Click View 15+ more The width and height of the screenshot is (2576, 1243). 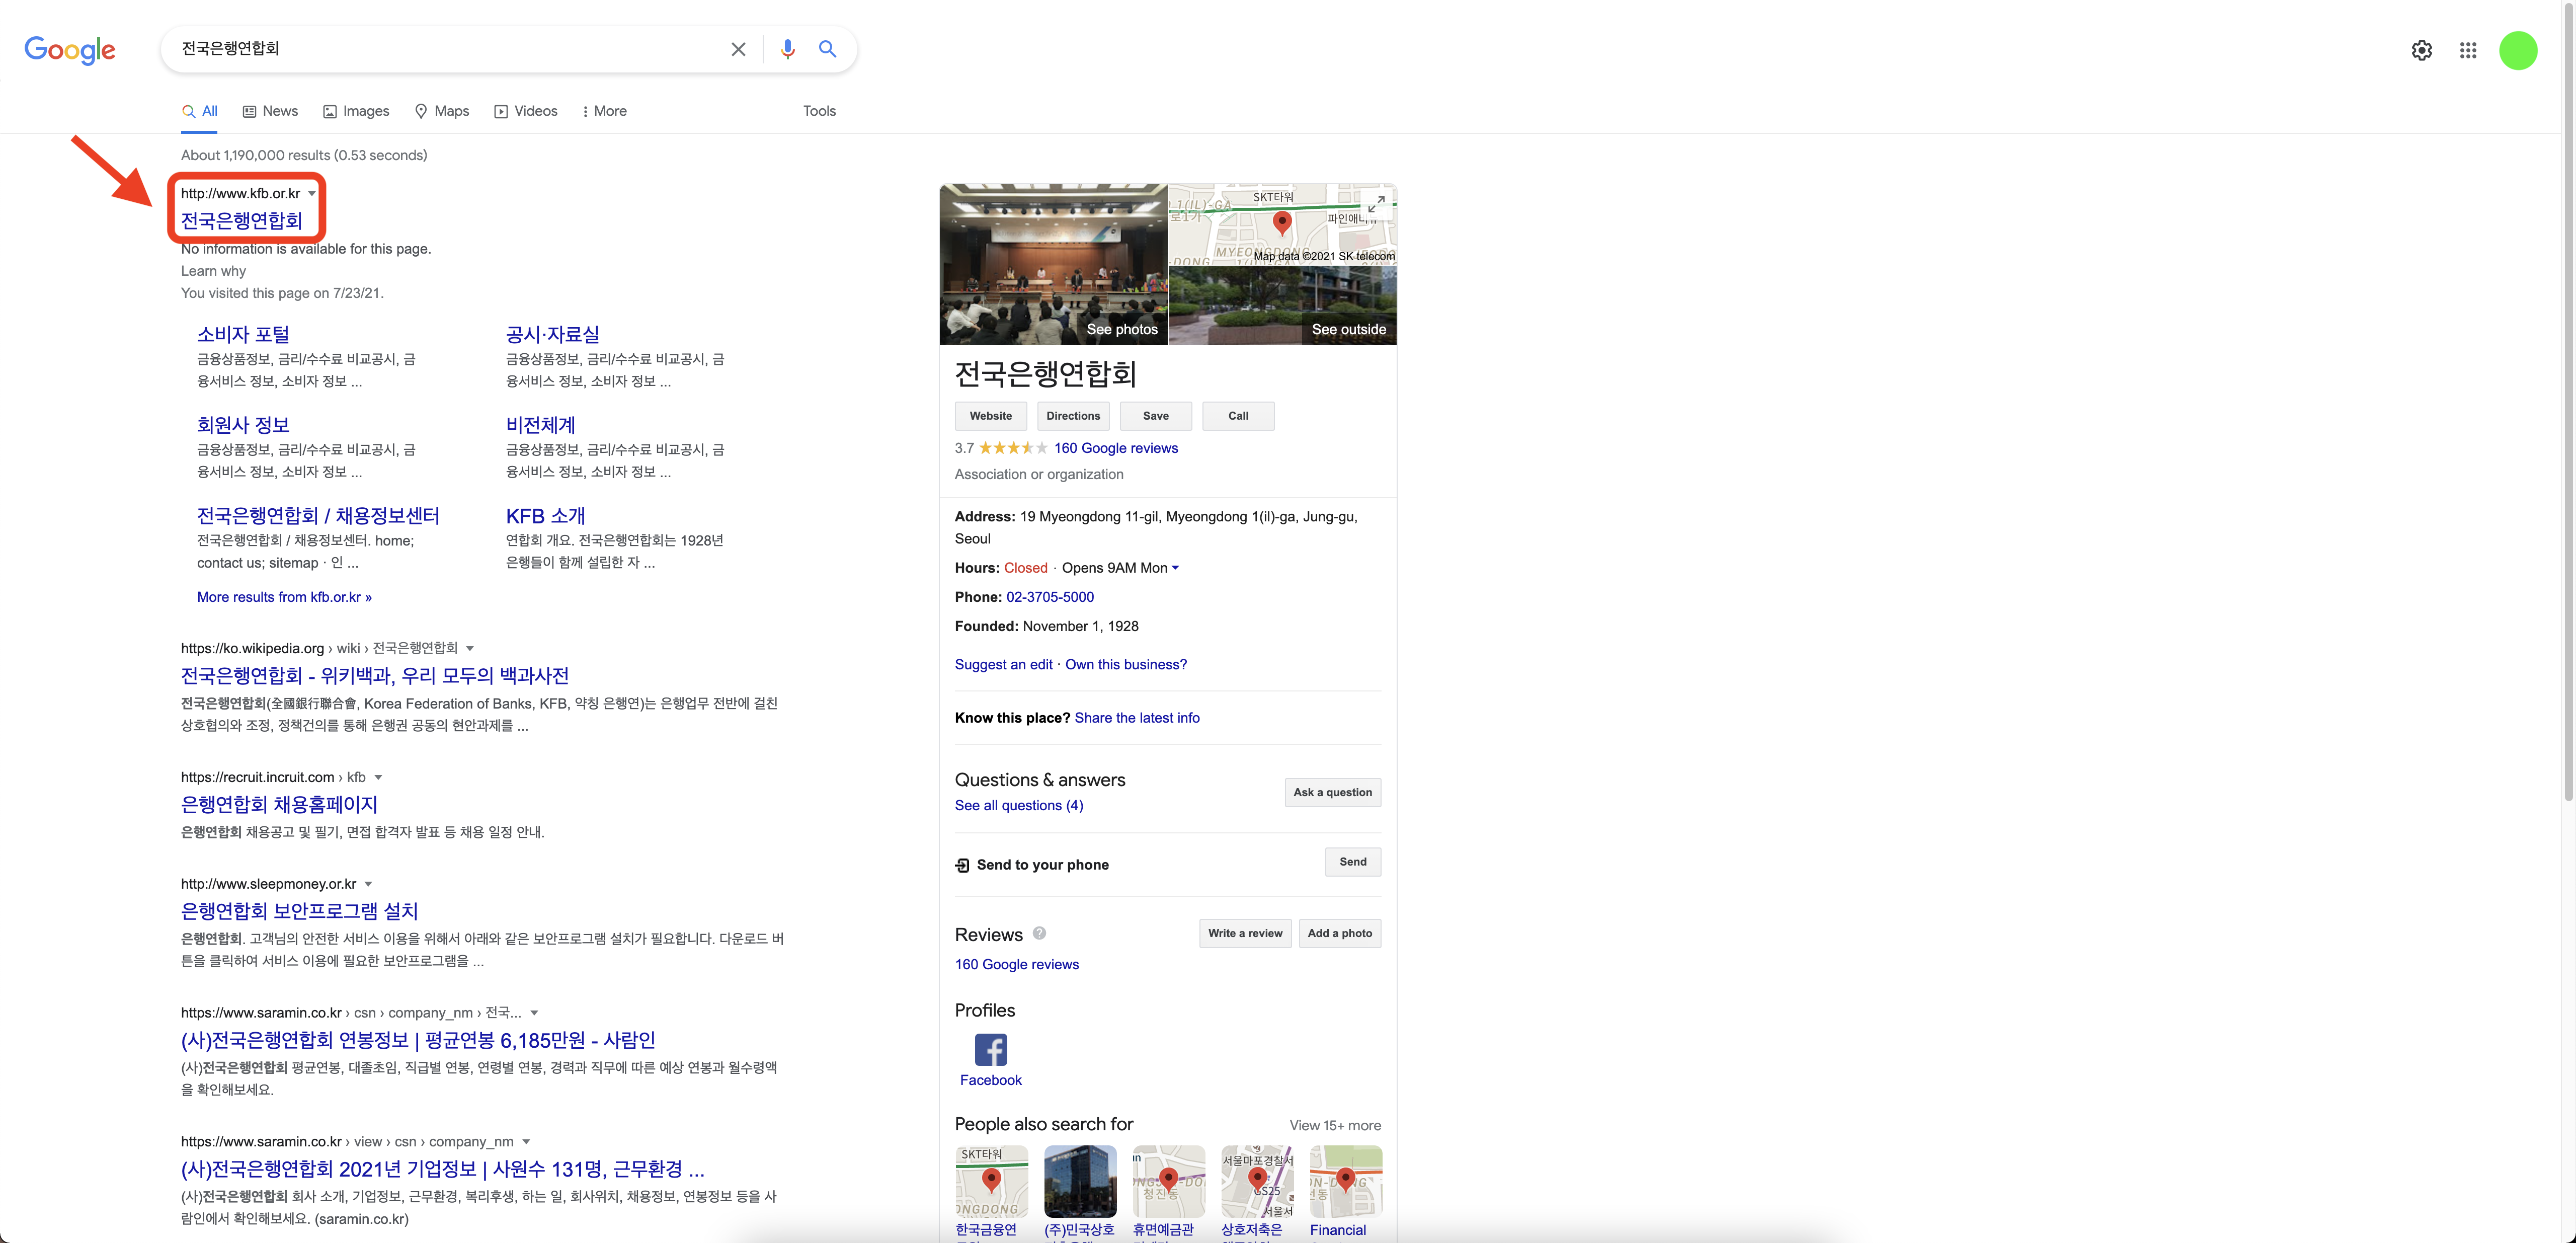1335,1125
